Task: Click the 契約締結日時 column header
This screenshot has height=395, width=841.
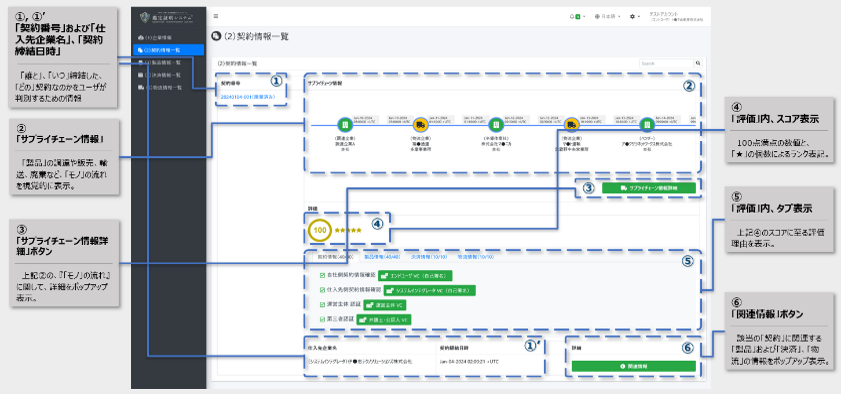Action: click(453, 348)
